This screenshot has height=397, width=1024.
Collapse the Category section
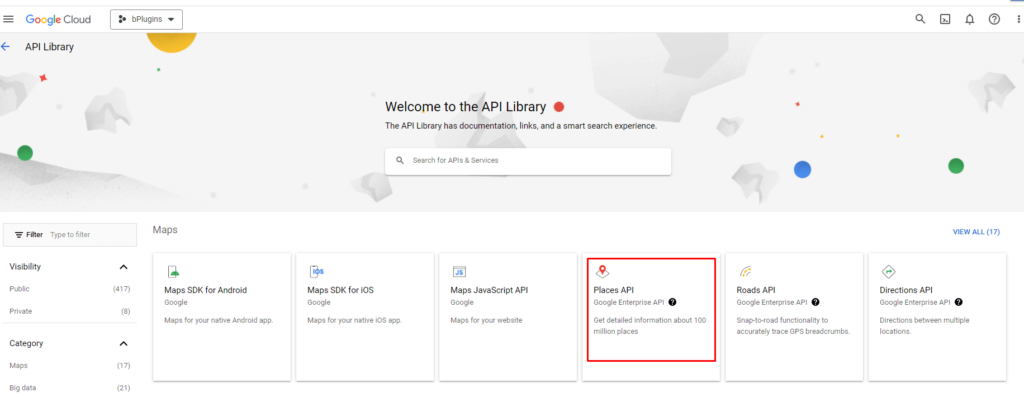pos(123,343)
